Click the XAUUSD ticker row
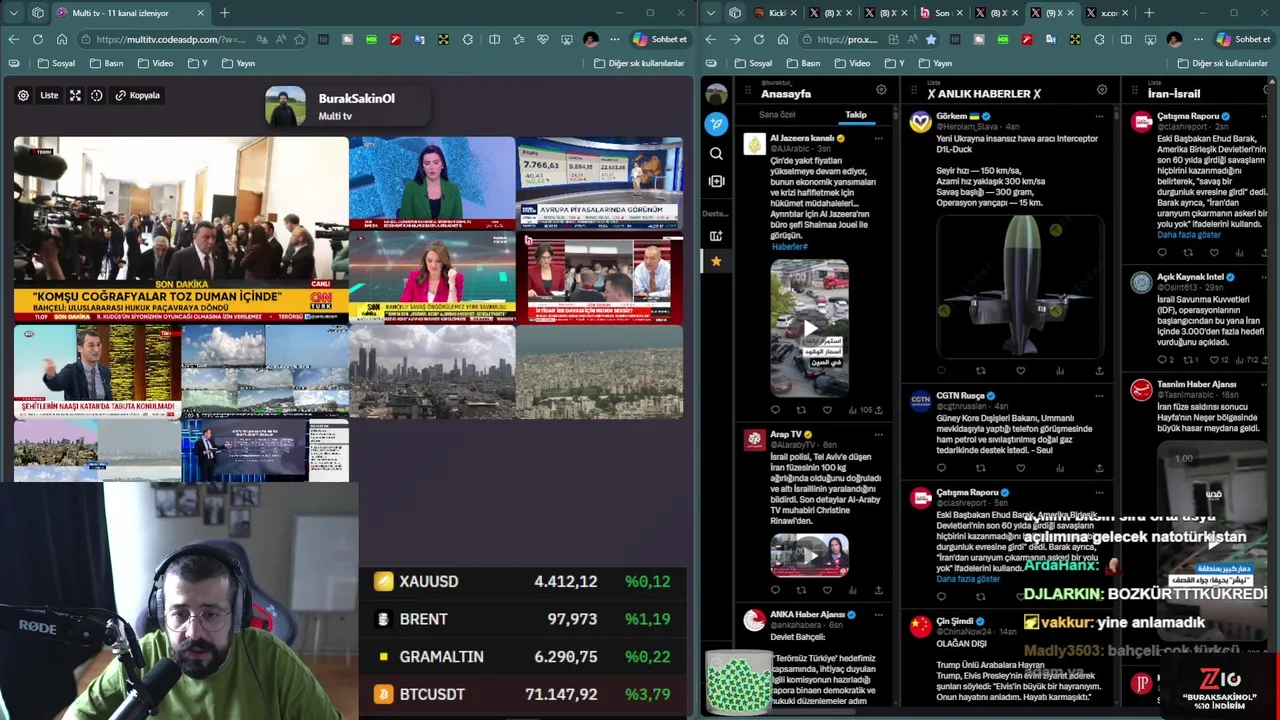This screenshot has height=720, width=1280. click(523, 581)
